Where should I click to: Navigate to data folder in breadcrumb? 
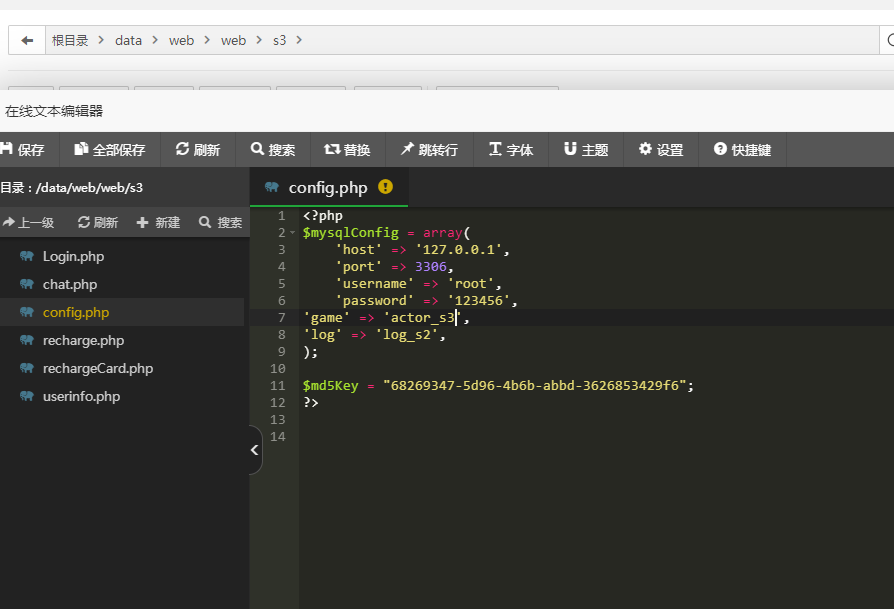(x=128, y=40)
